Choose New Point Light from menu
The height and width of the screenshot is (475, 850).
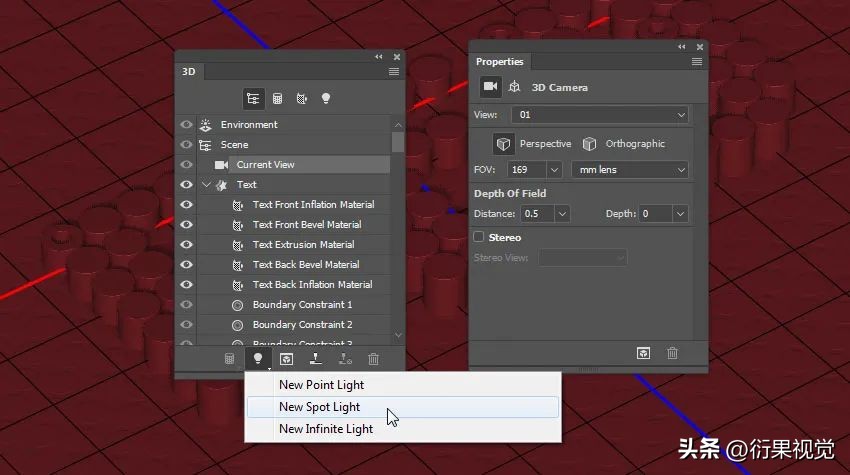403,385
